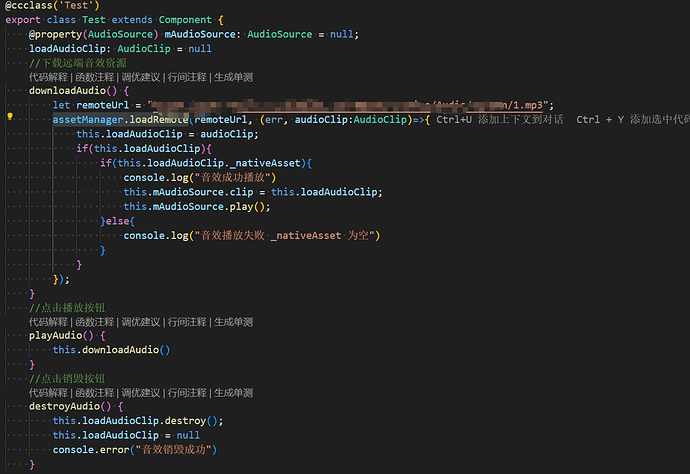Click the comment //点击播放按钮

67,308
